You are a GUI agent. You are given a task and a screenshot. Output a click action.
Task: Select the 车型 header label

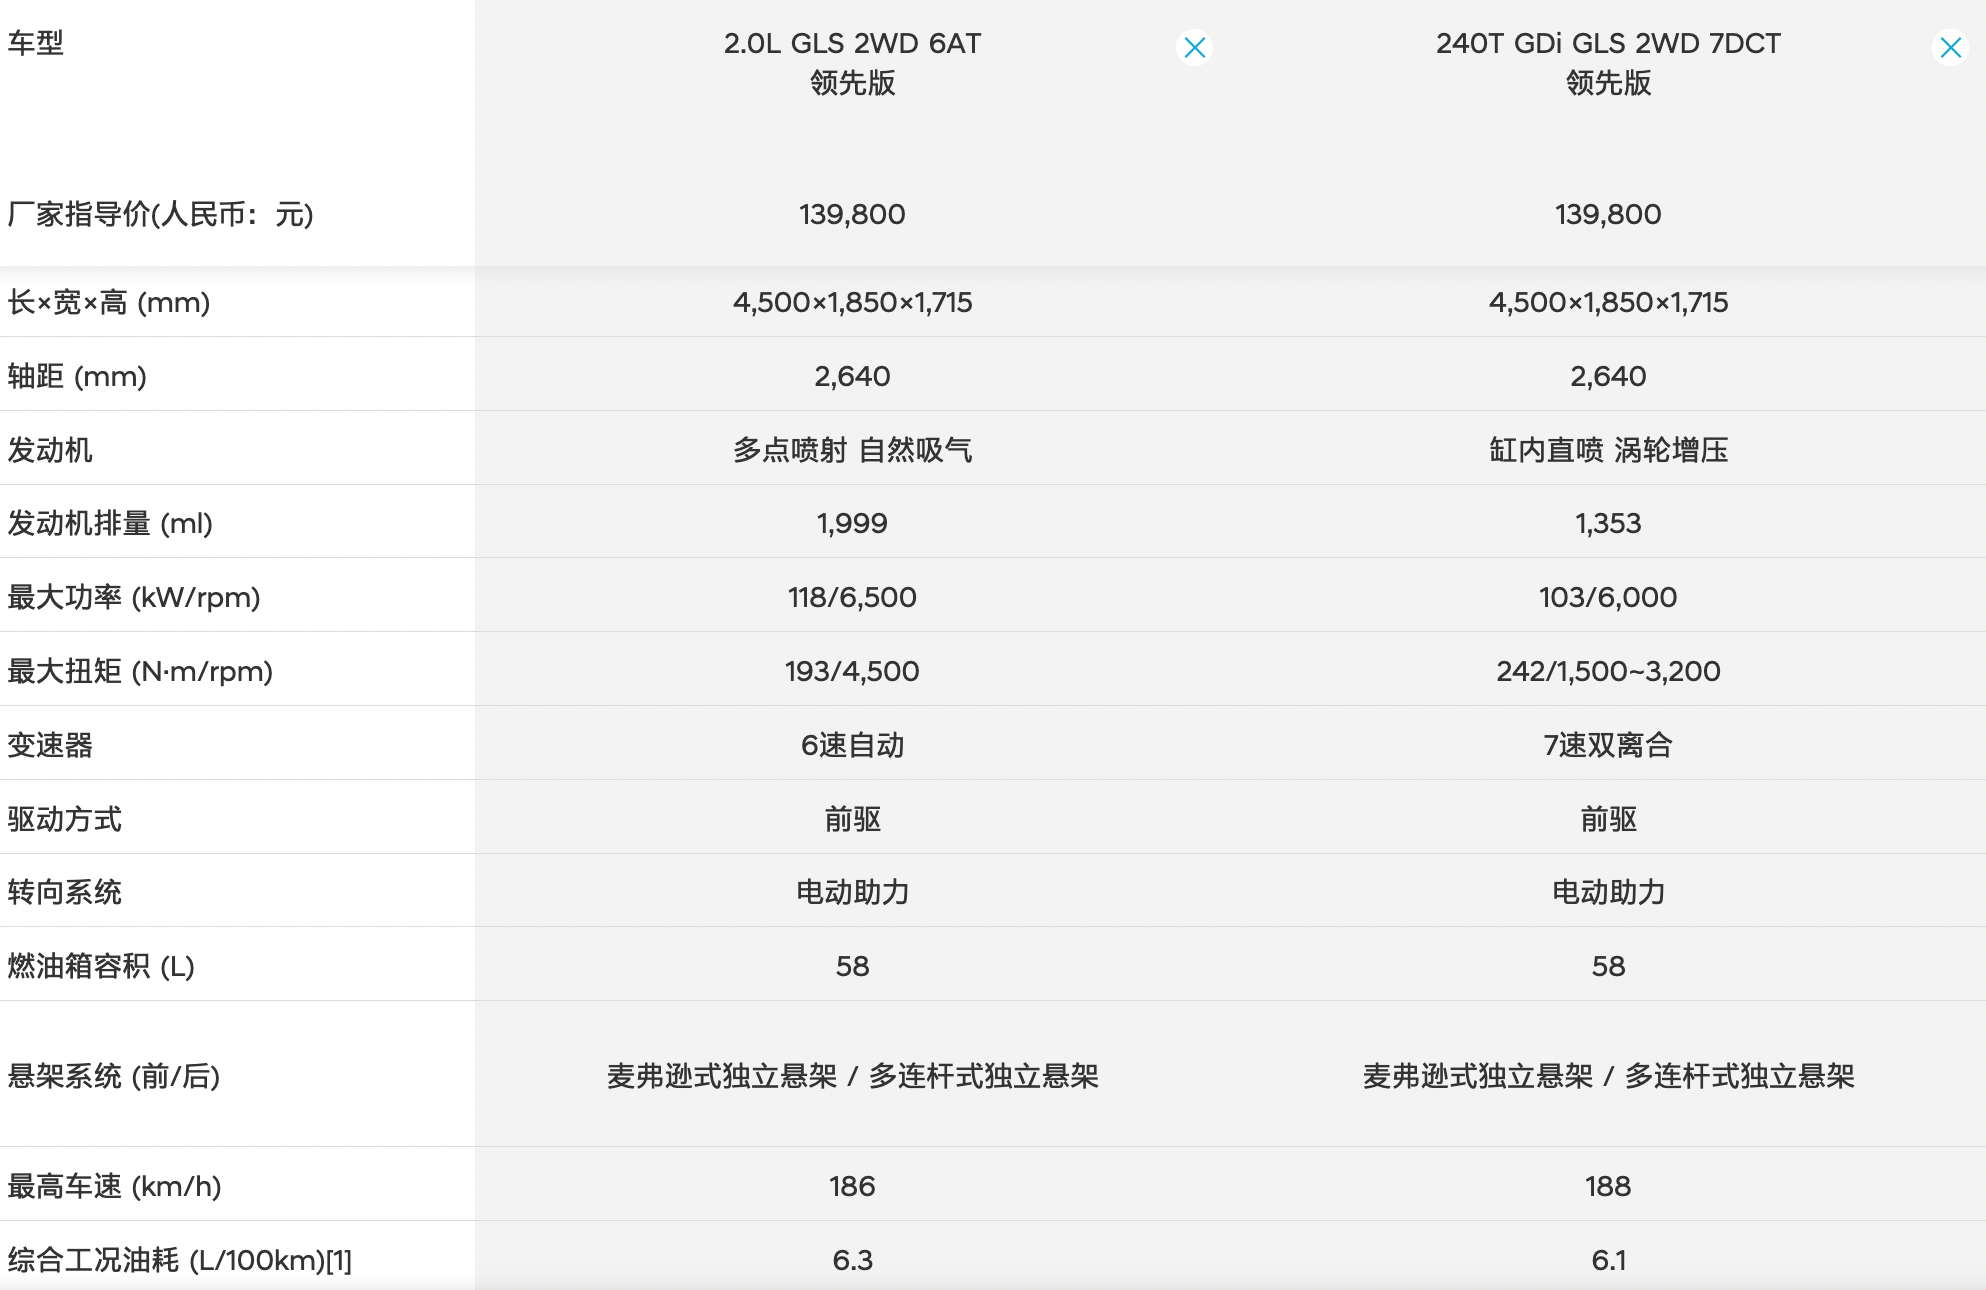click(x=36, y=43)
